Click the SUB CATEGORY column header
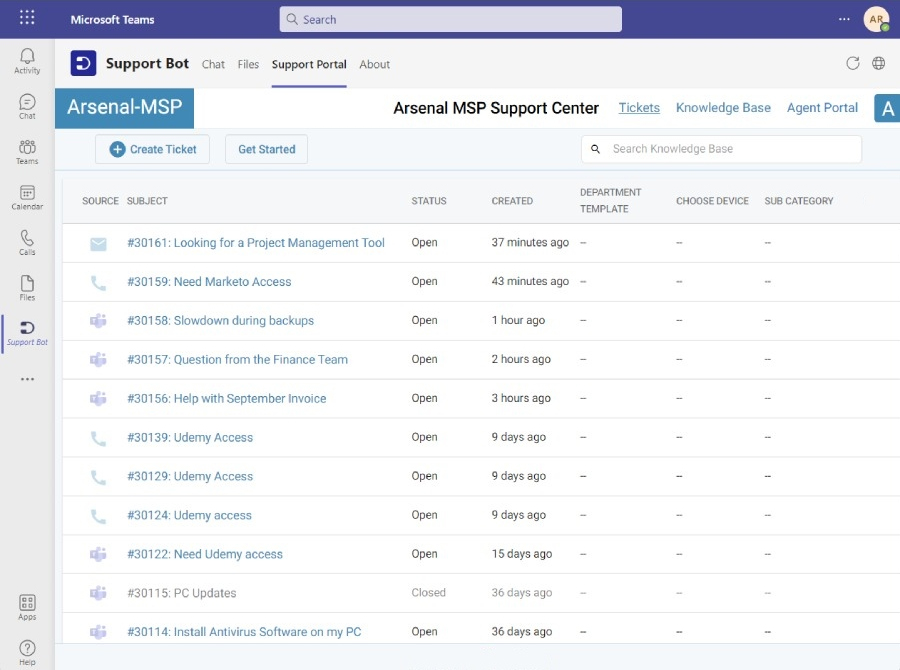The image size is (900, 670). tap(798, 201)
